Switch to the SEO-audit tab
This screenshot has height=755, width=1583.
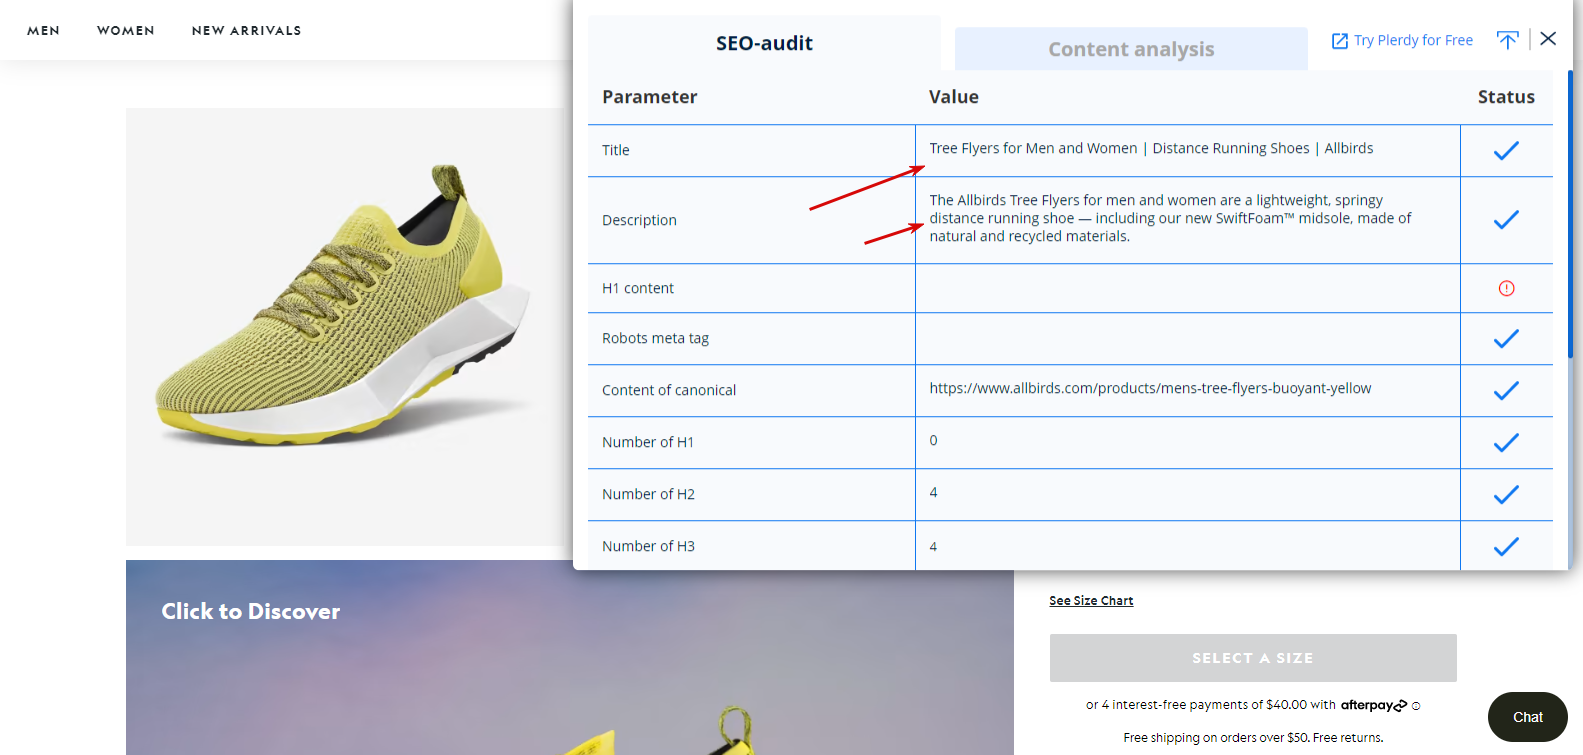coord(764,43)
